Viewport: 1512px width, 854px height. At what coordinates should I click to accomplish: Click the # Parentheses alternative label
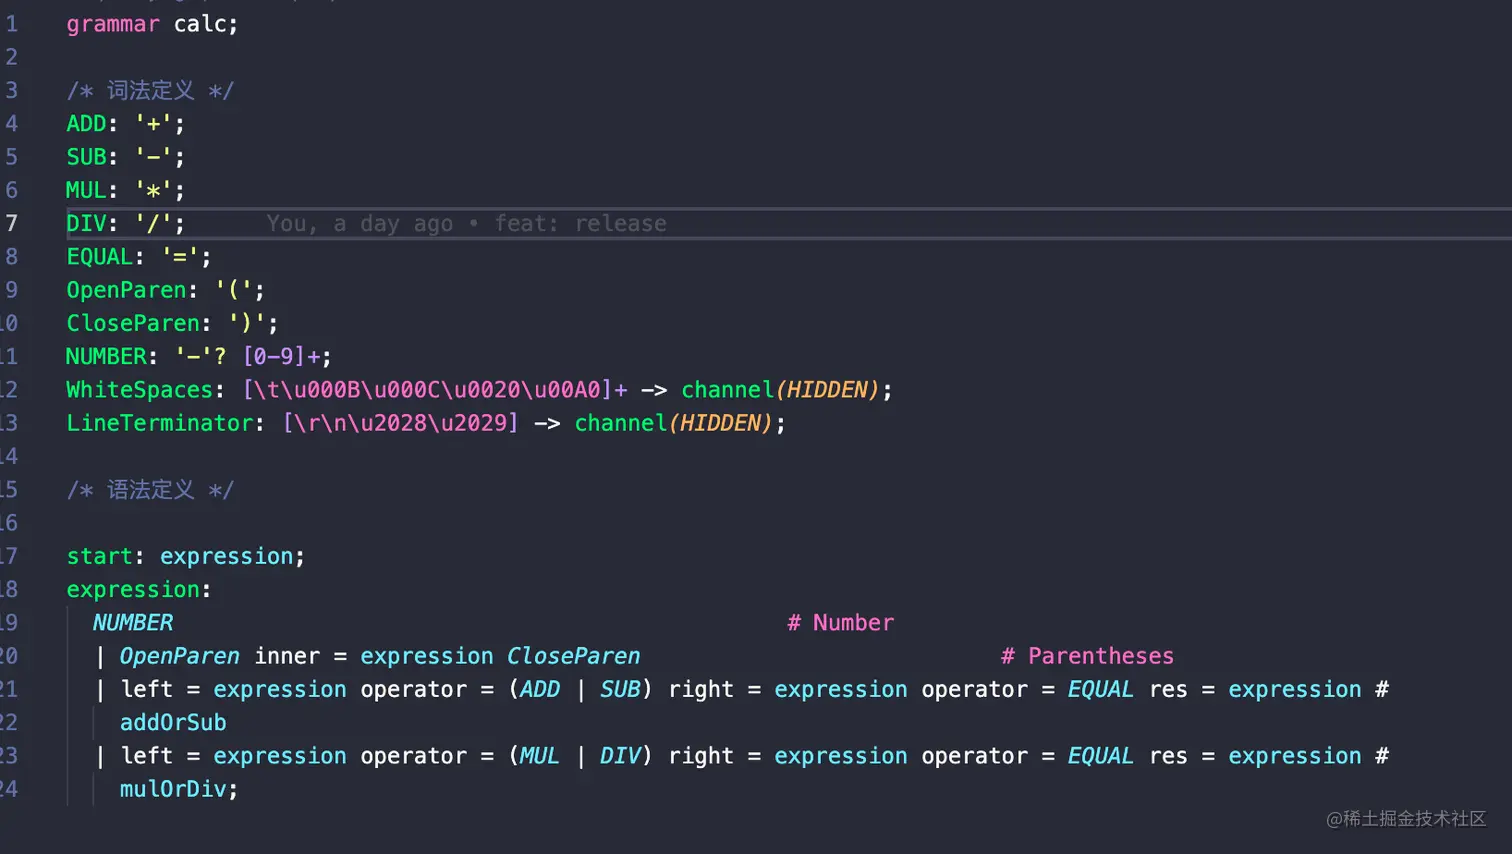click(x=1086, y=656)
